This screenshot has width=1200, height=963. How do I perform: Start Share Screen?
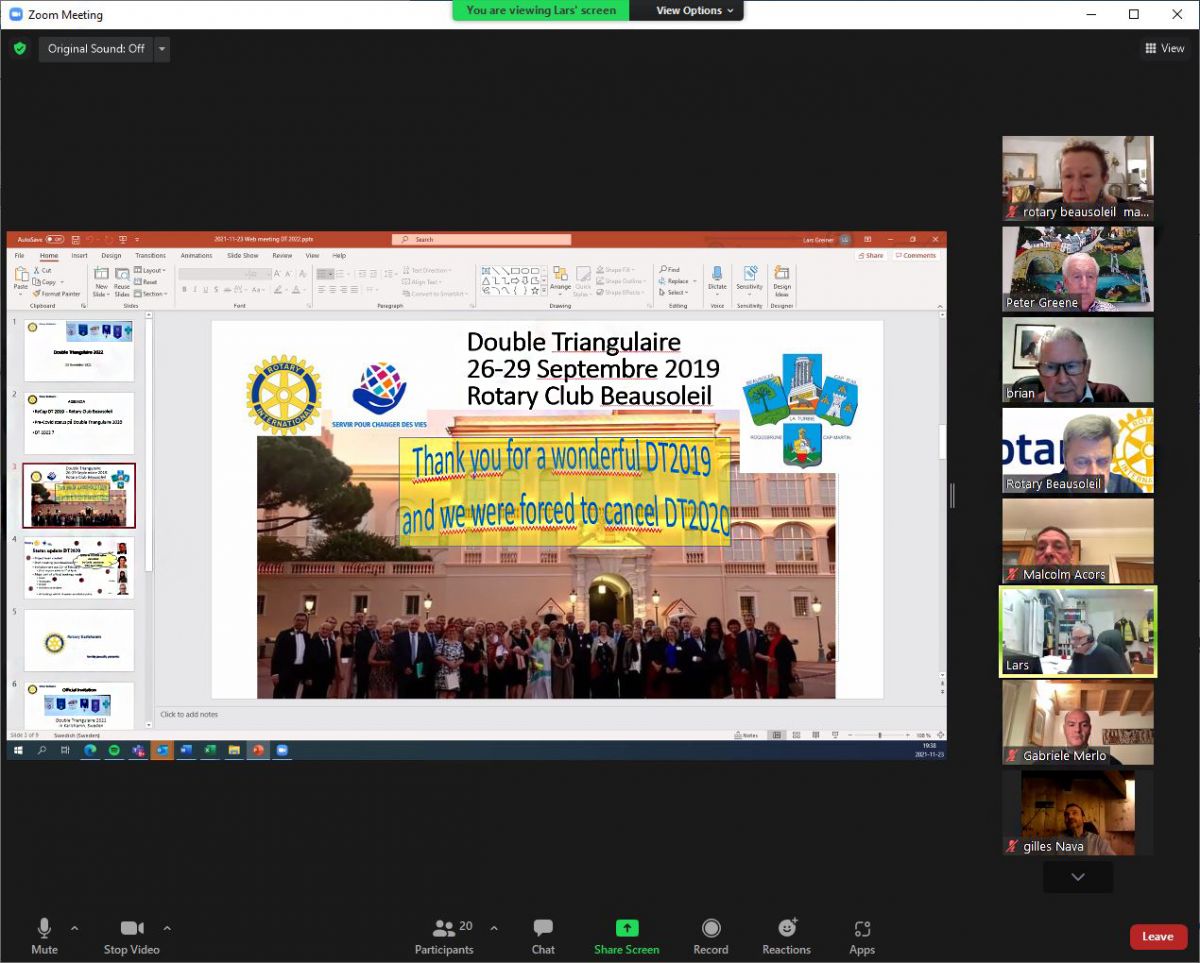point(627,936)
